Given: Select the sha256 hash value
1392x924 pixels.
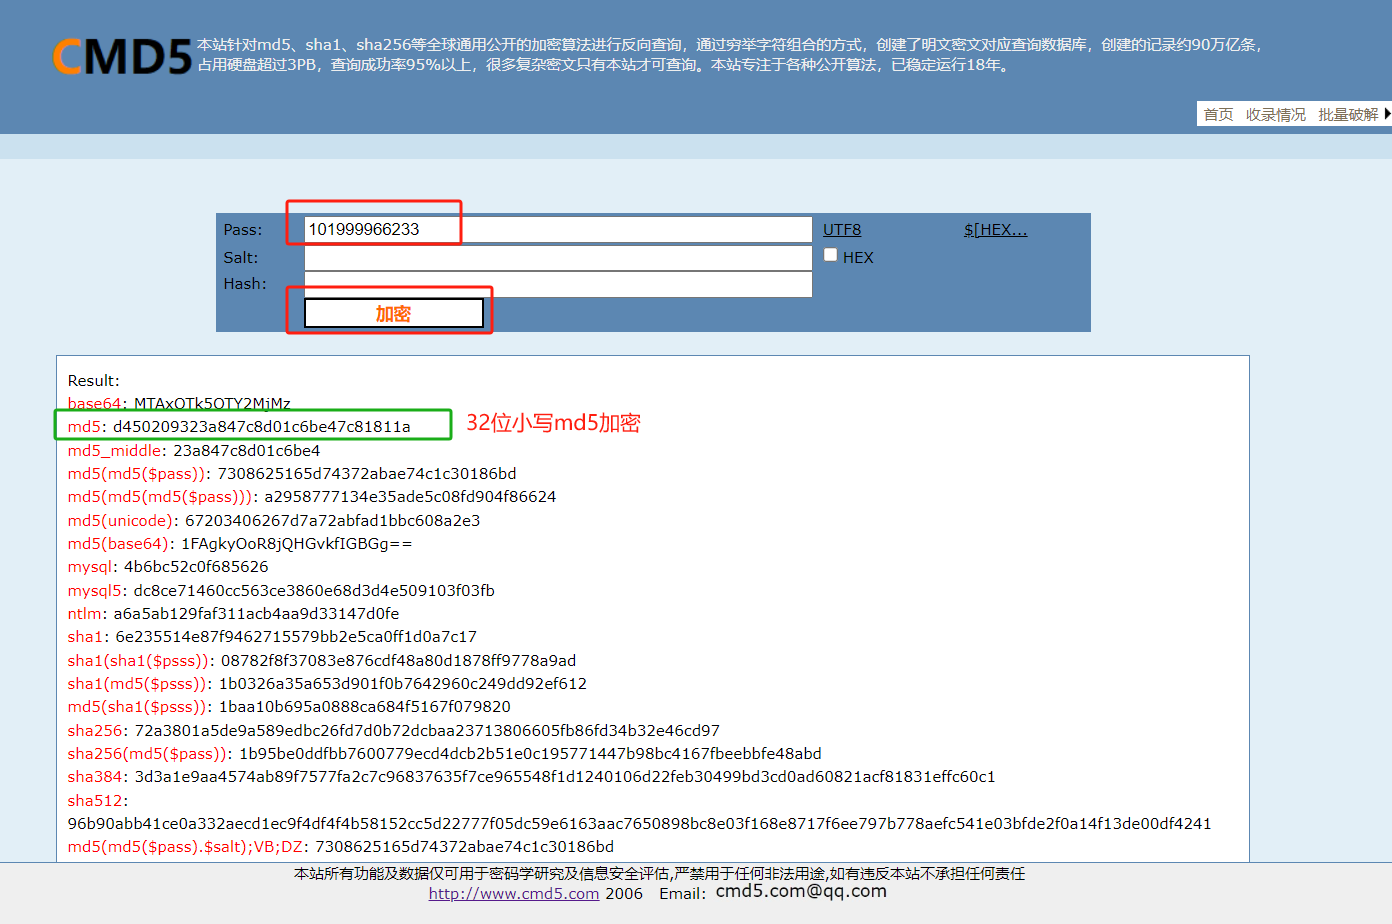Looking at the screenshot, I should pos(427,730).
